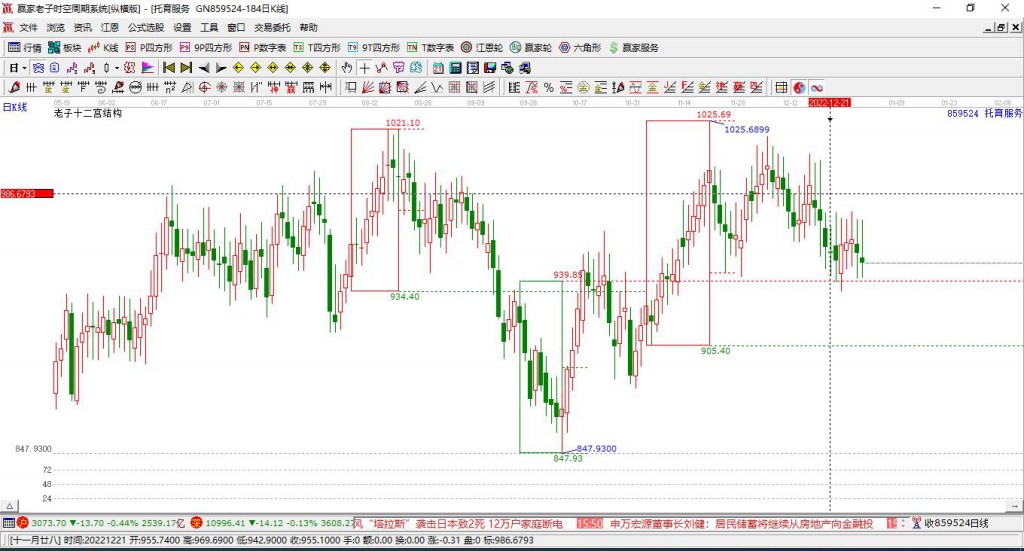The height and width of the screenshot is (551, 1024).
Task: Click the news ticker about 申万宏源董事长刘健
Action: pyautogui.click(x=741, y=524)
